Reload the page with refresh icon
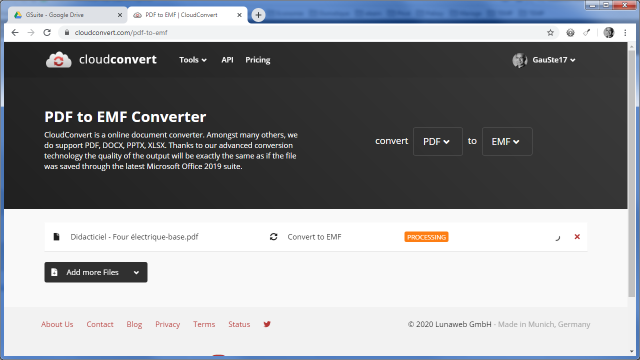Viewport: 640px width, 360px height. click(x=47, y=33)
